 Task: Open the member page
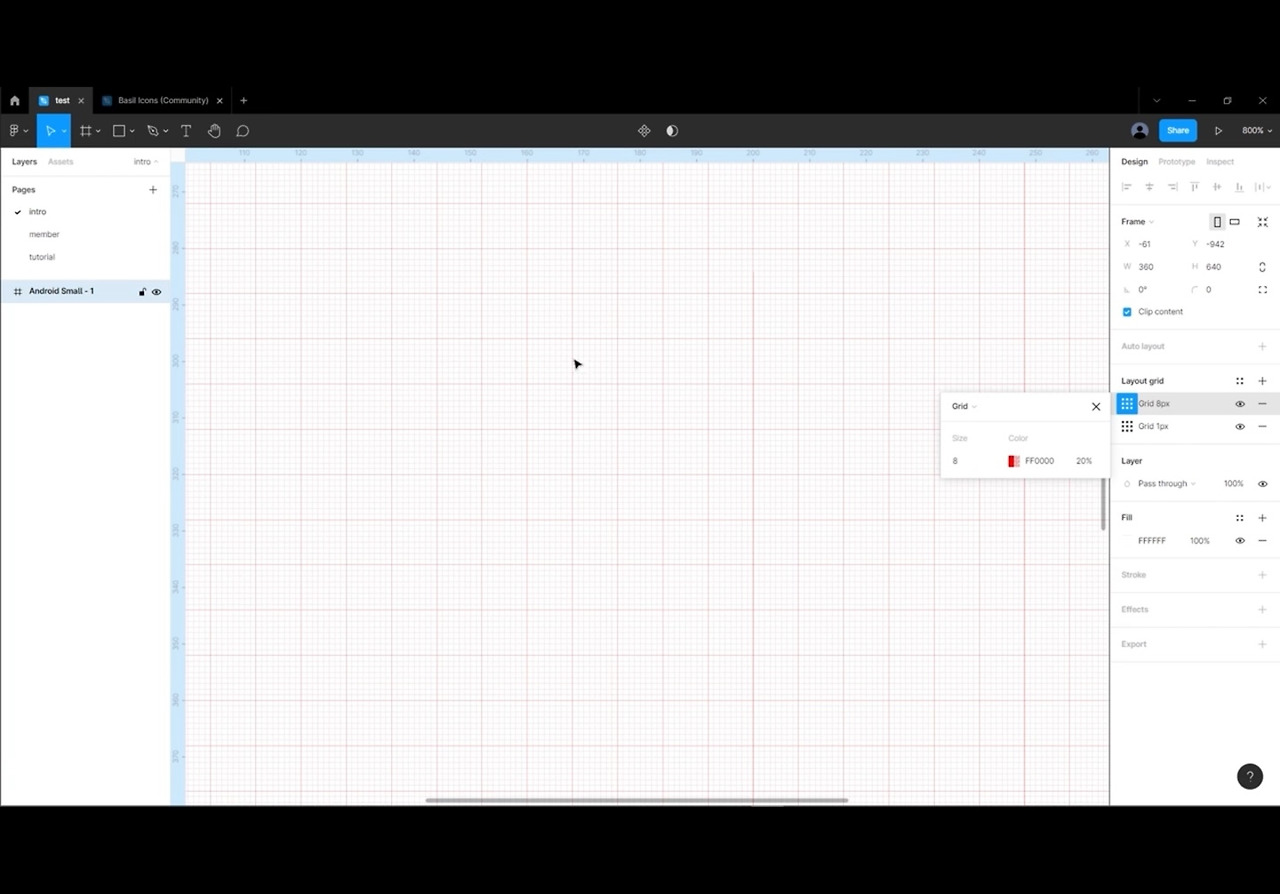pyautogui.click(x=44, y=234)
